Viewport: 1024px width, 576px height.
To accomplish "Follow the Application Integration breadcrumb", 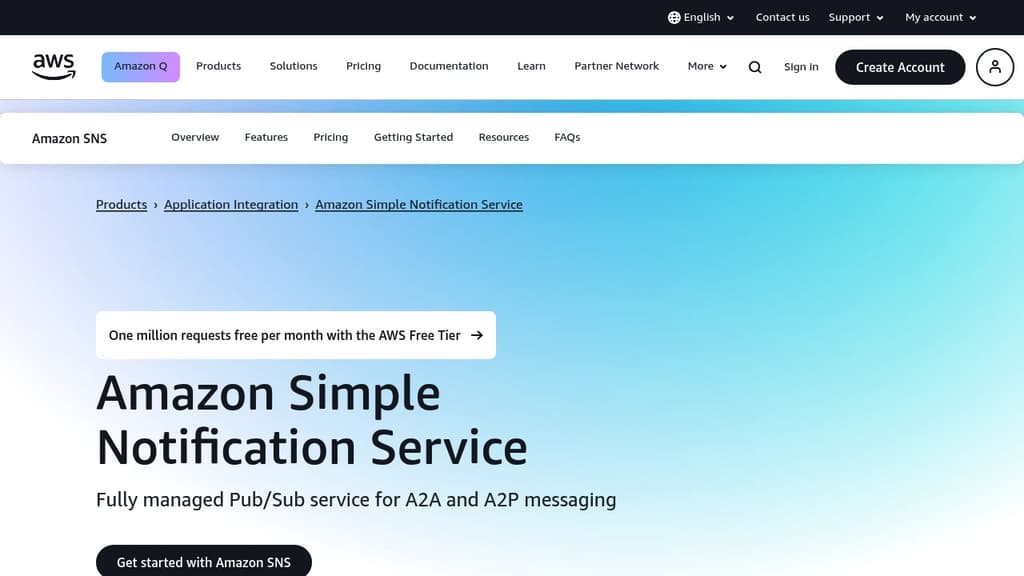I will pyautogui.click(x=231, y=204).
